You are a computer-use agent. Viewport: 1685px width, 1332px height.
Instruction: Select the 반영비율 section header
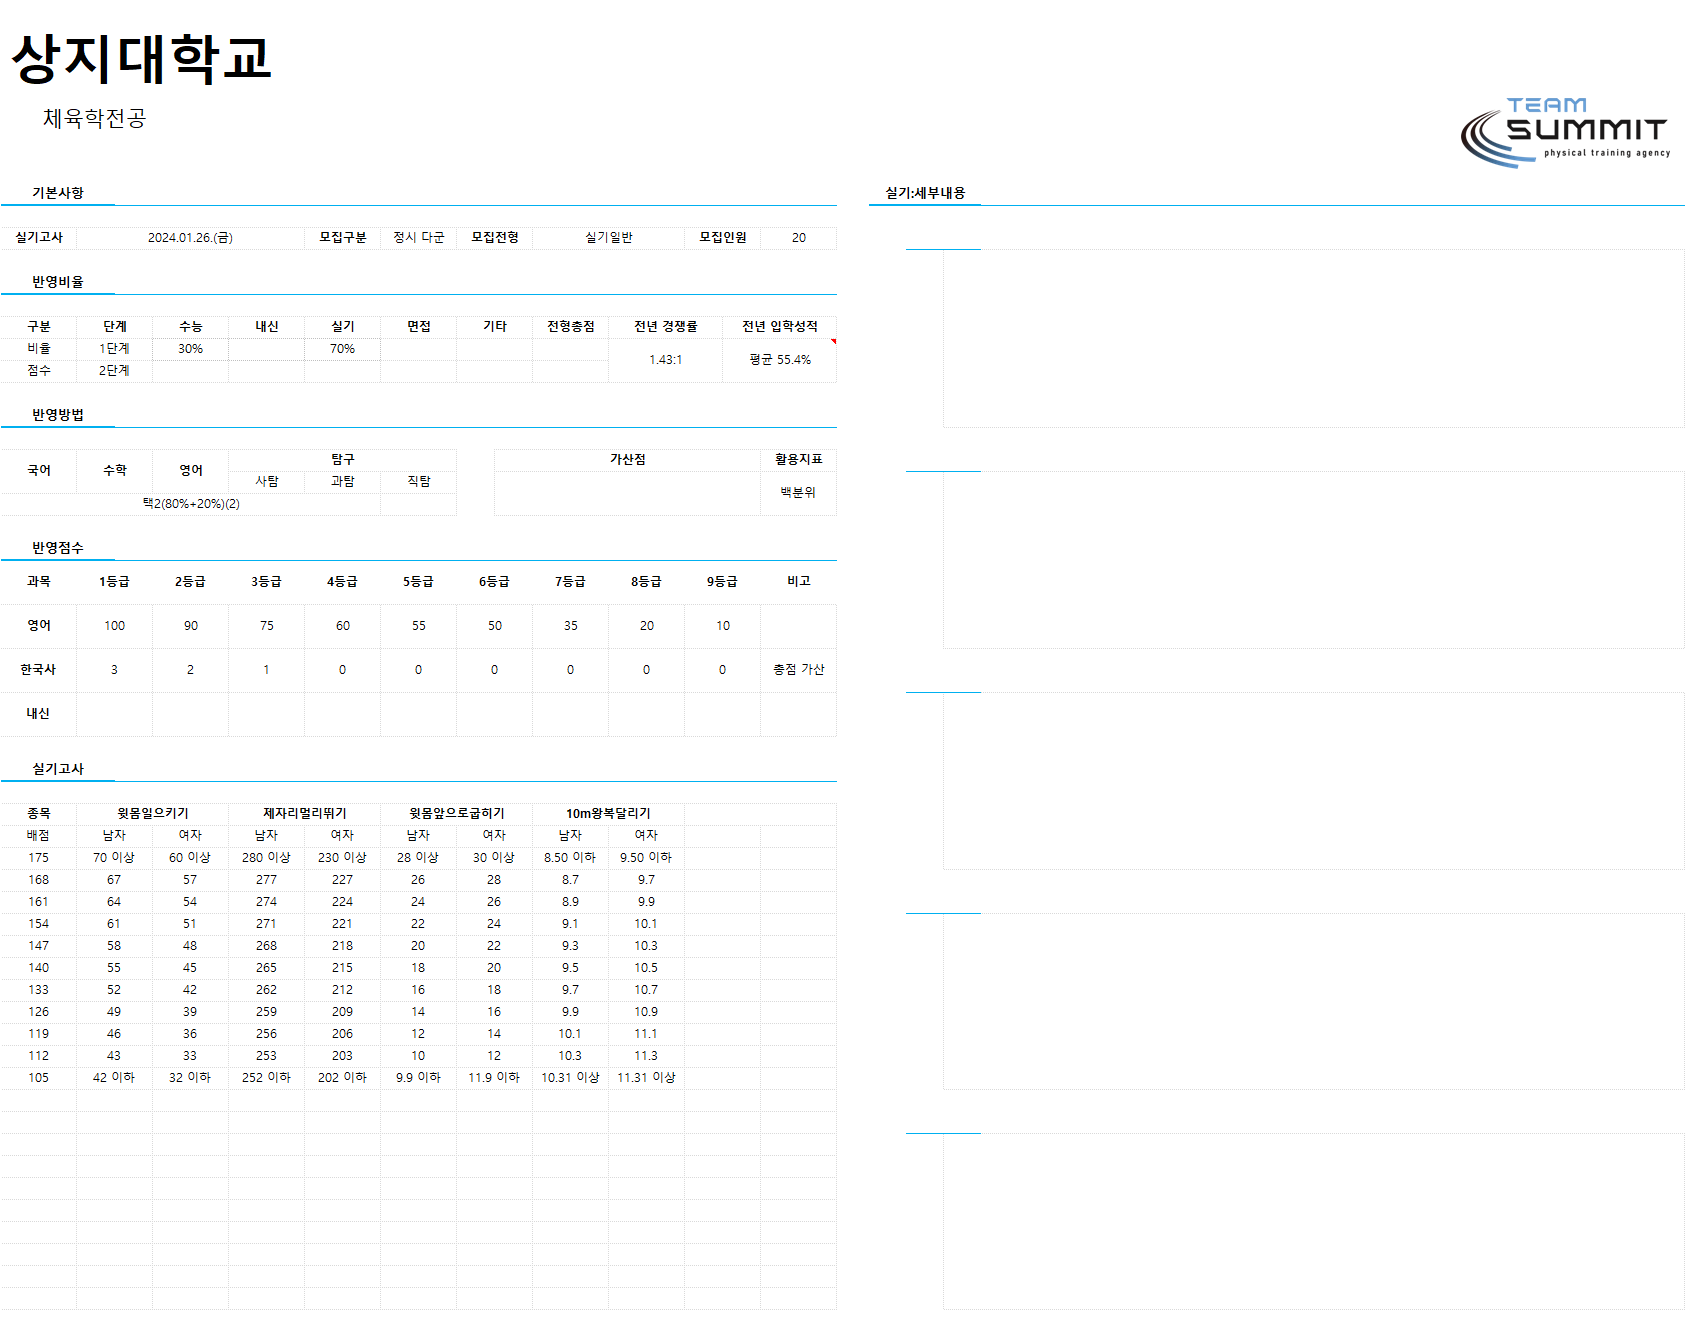(58, 282)
